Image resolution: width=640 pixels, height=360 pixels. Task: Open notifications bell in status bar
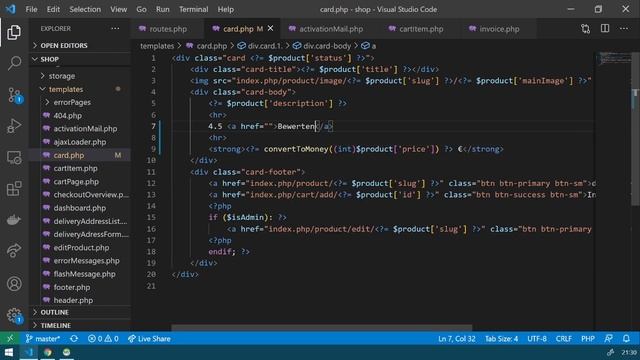(626, 338)
